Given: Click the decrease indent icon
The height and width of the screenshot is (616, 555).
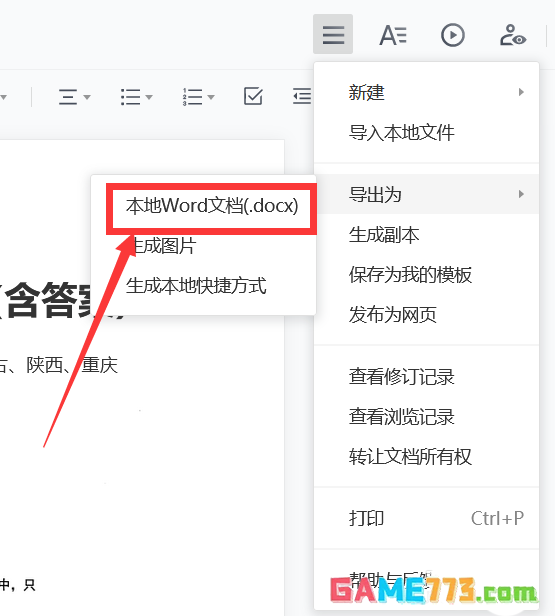Looking at the screenshot, I should coord(302,96).
